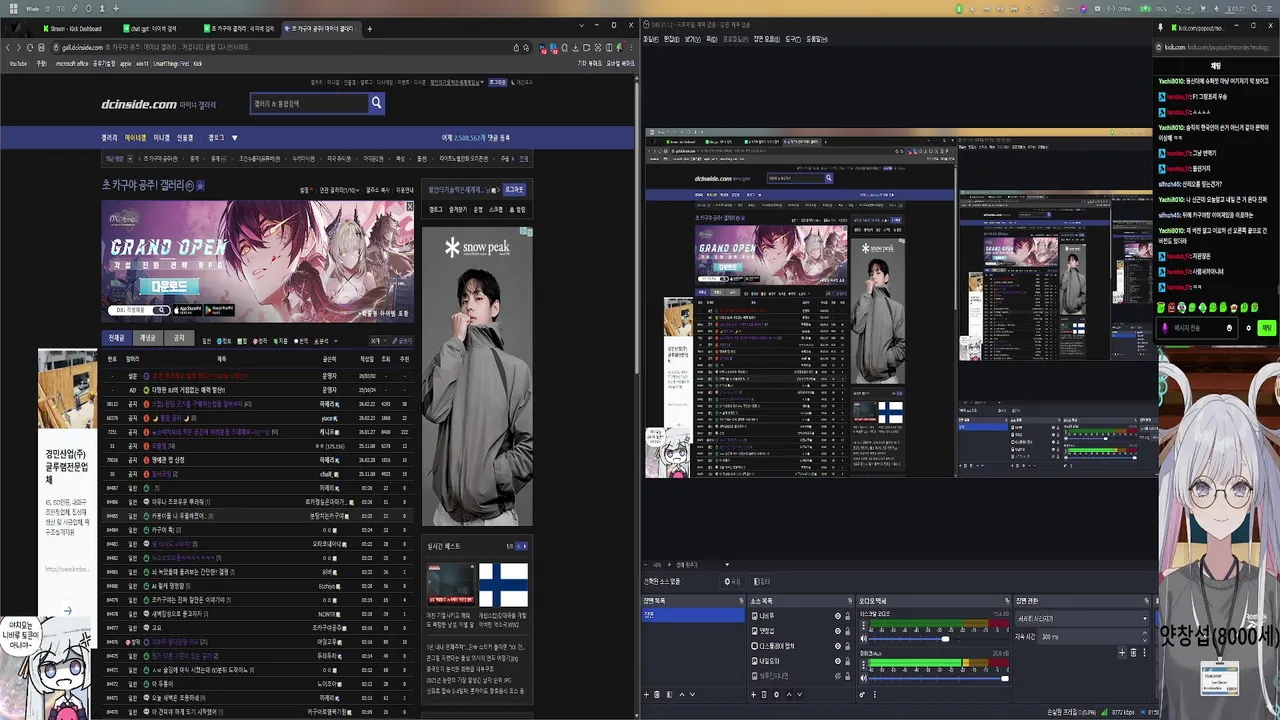
Task: Toggle visibility of 앗창섭 source
Action: click(x=838, y=631)
